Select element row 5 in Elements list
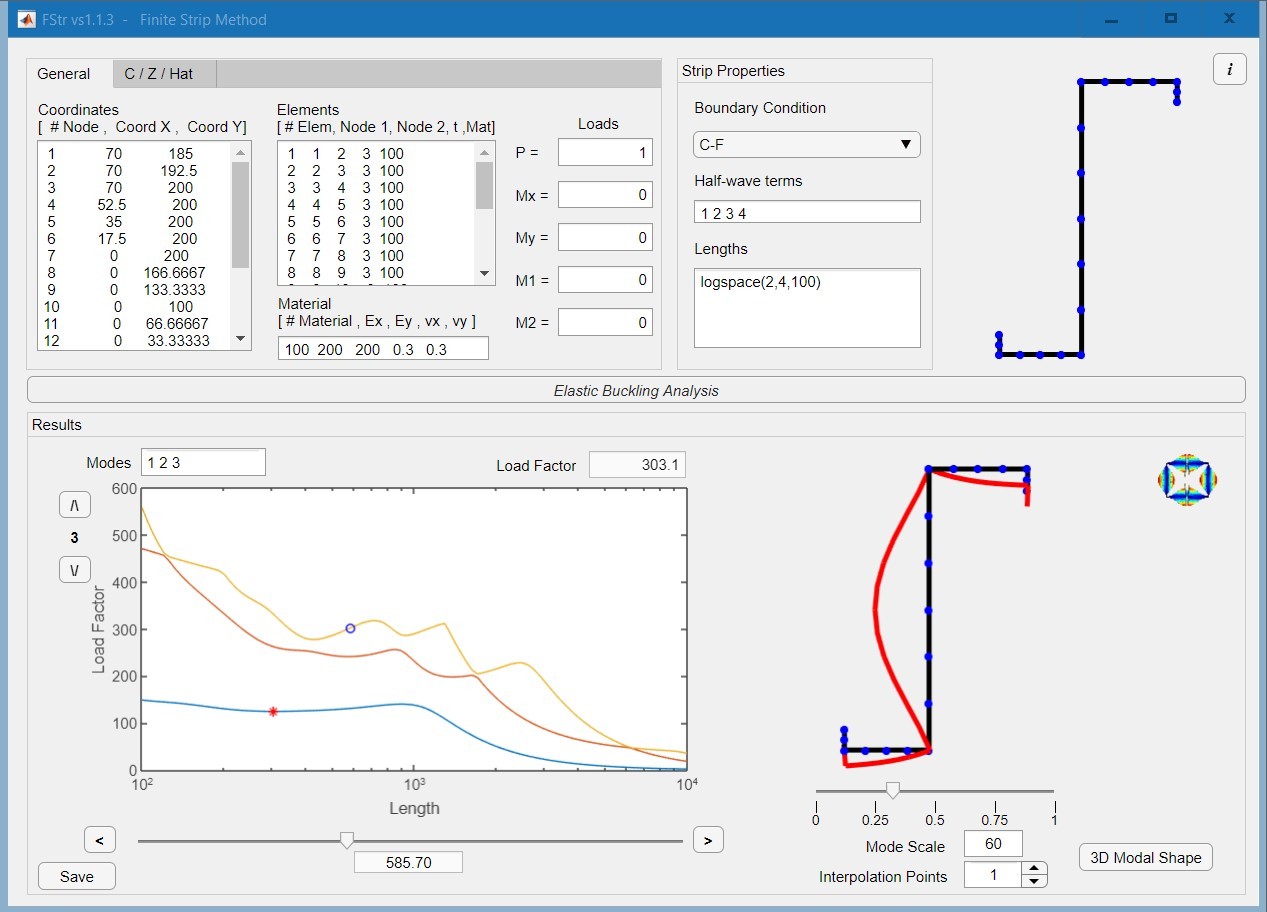Viewport: 1267px width, 912px height. click(376, 222)
